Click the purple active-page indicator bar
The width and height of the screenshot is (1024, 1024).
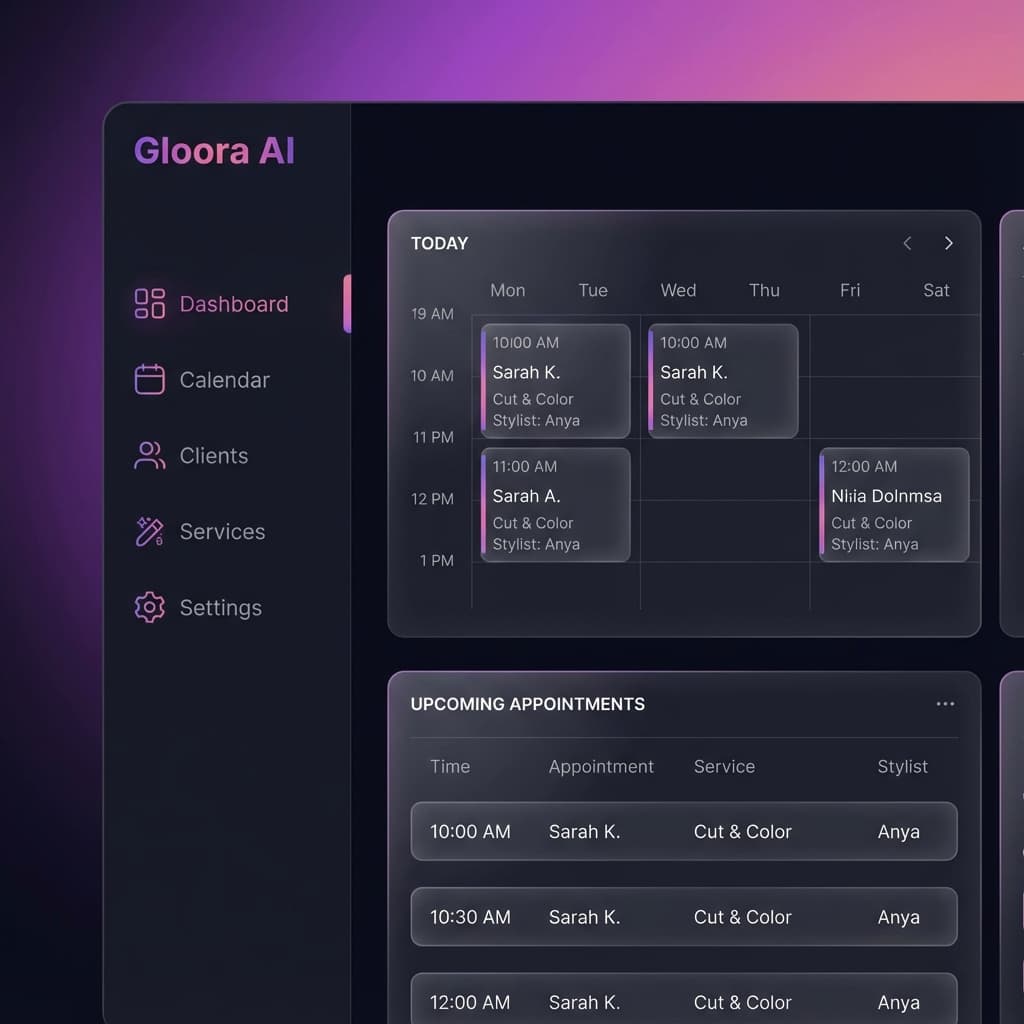(348, 303)
